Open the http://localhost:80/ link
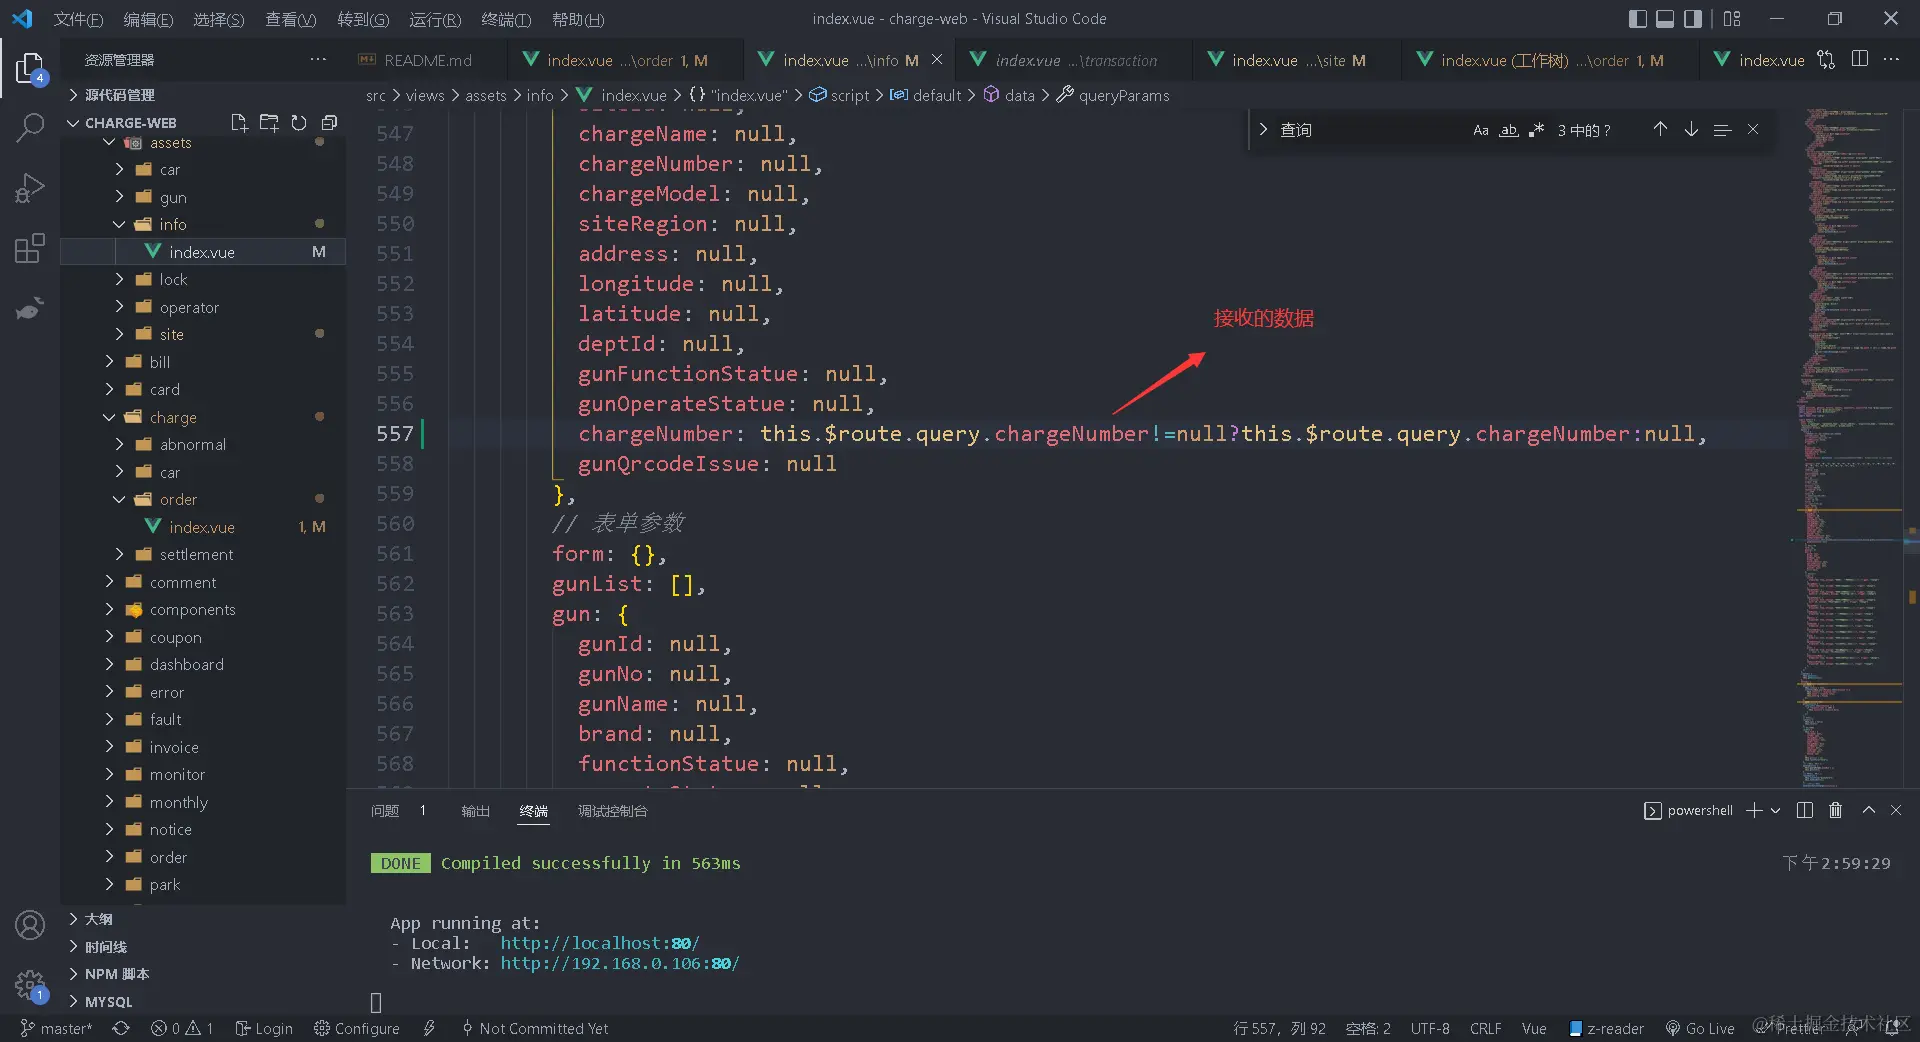This screenshot has height=1042, width=1920. (x=600, y=943)
